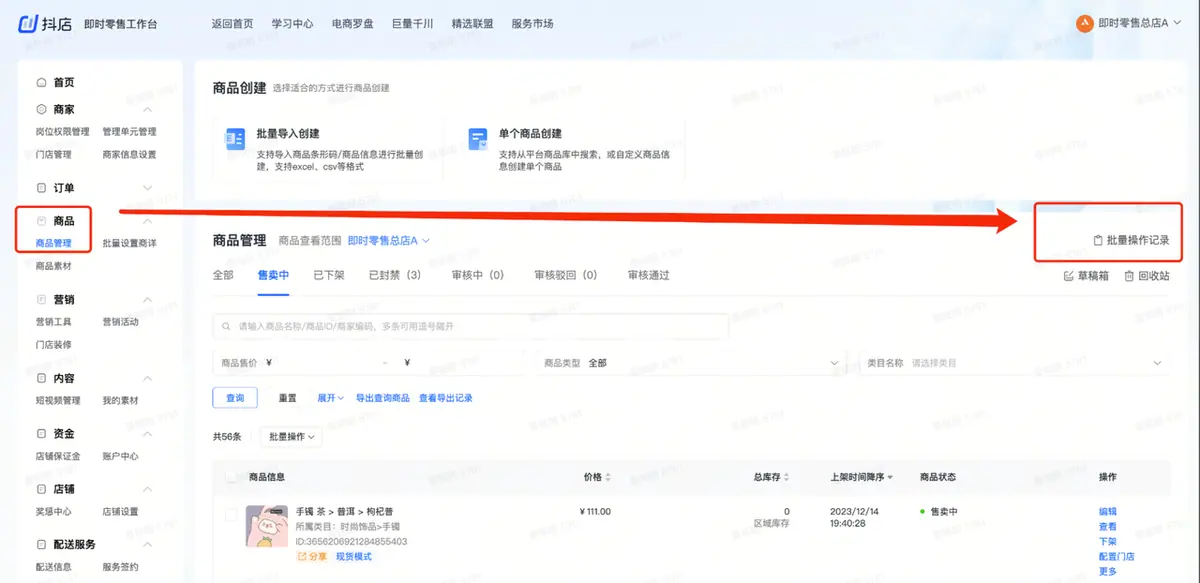Screen dimensions: 1200x583
Task: Click the 下架 link in the 操作 column
Action: [1108, 542]
